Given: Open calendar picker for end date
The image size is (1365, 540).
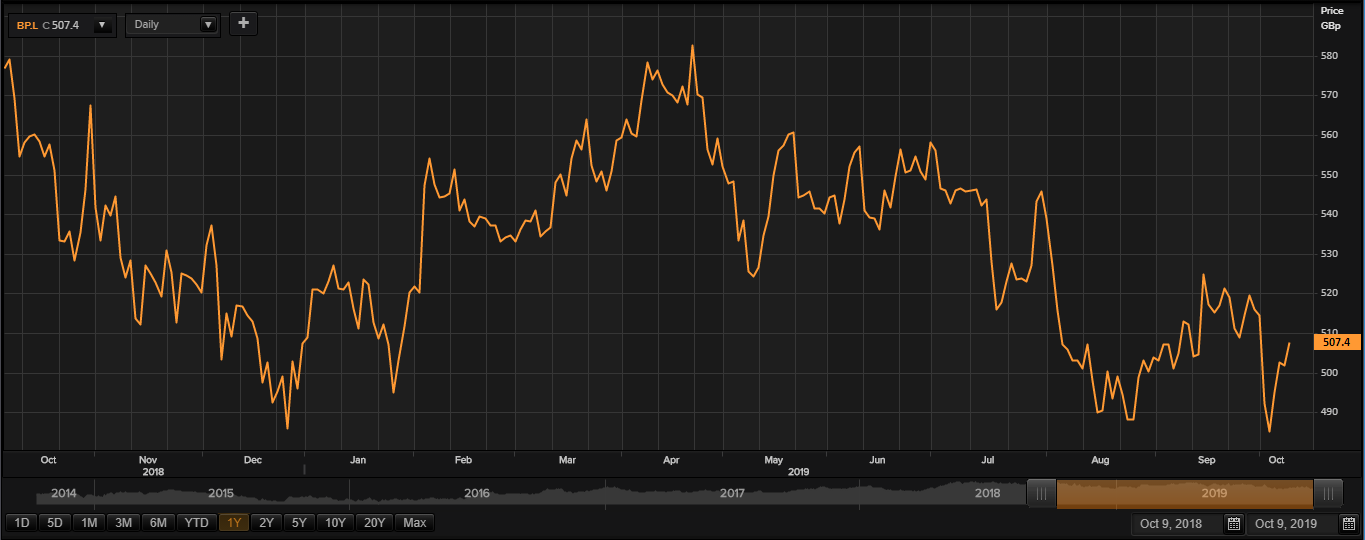Looking at the screenshot, I should 1348,524.
